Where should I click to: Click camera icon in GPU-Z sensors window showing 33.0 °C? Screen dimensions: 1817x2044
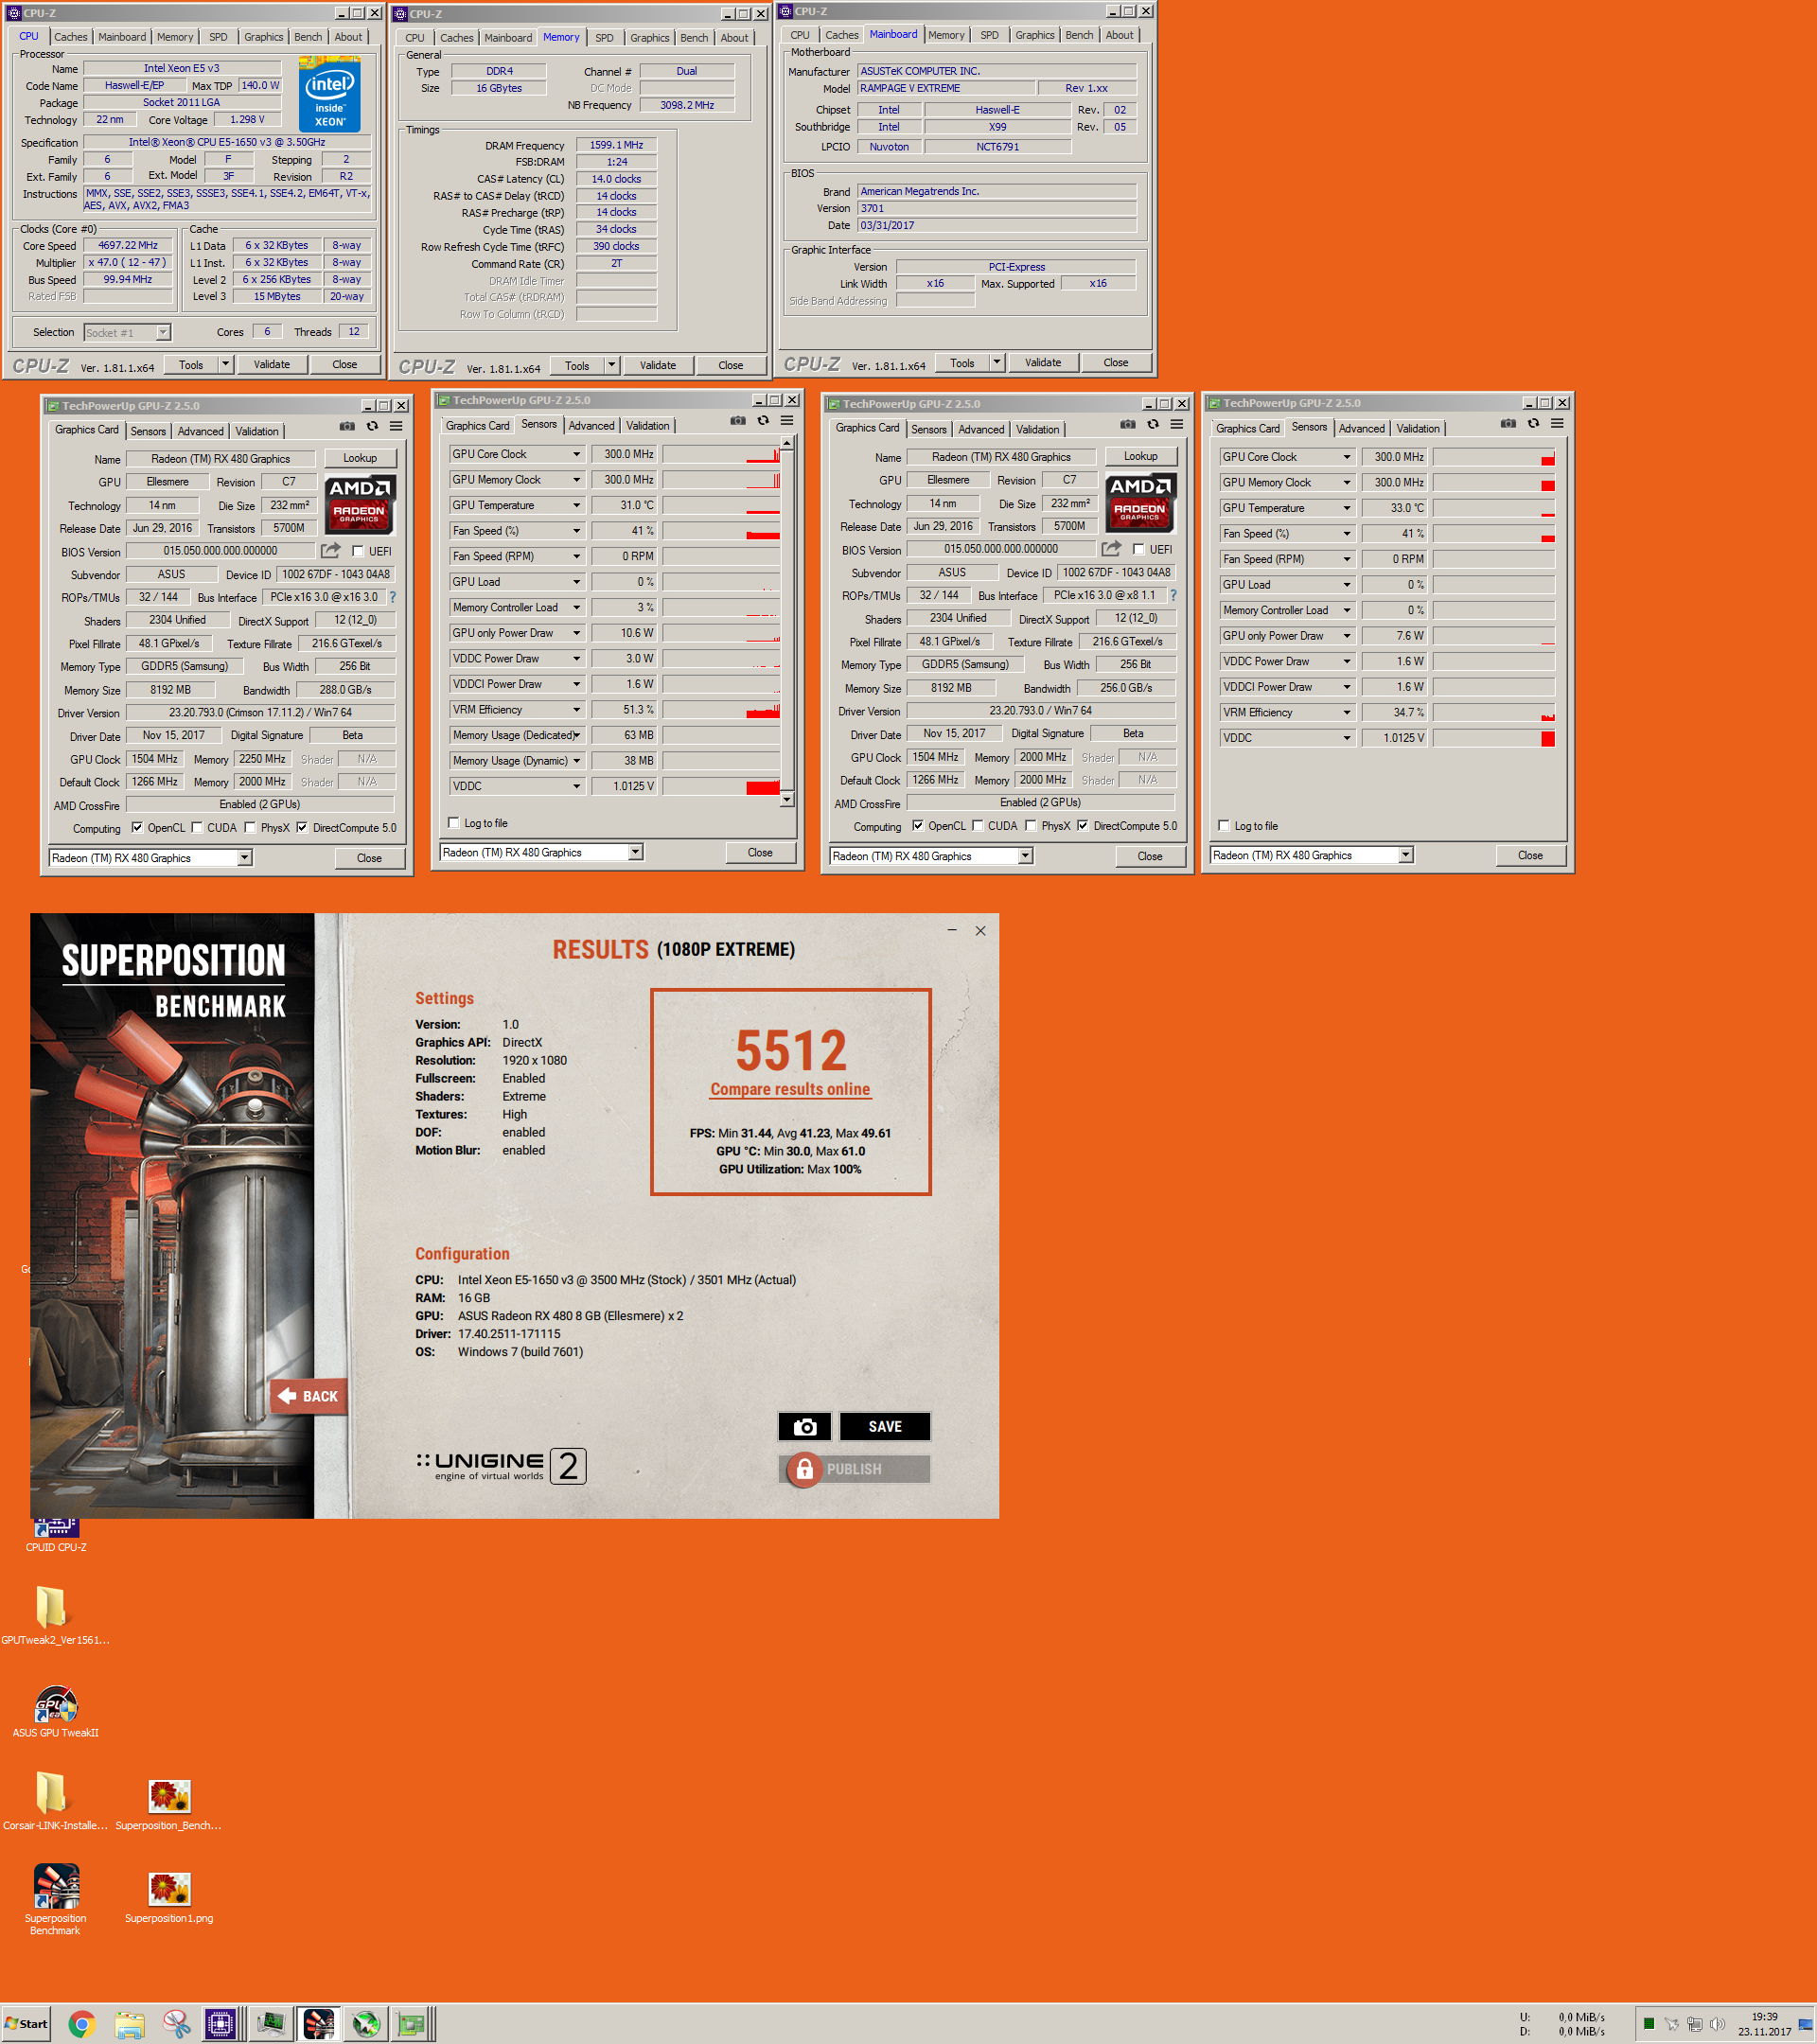[x=1508, y=423]
